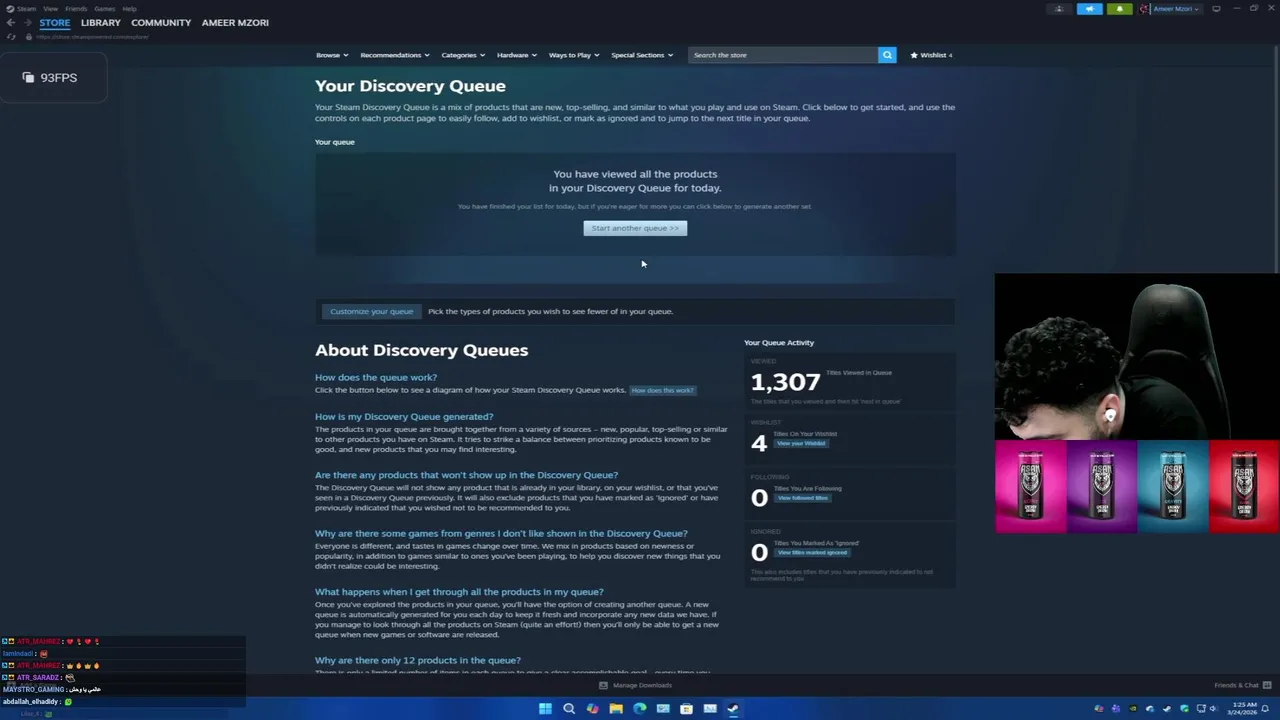Open the Wishlist star link
This screenshot has width=1280, height=720.
(x=931, y=55)
